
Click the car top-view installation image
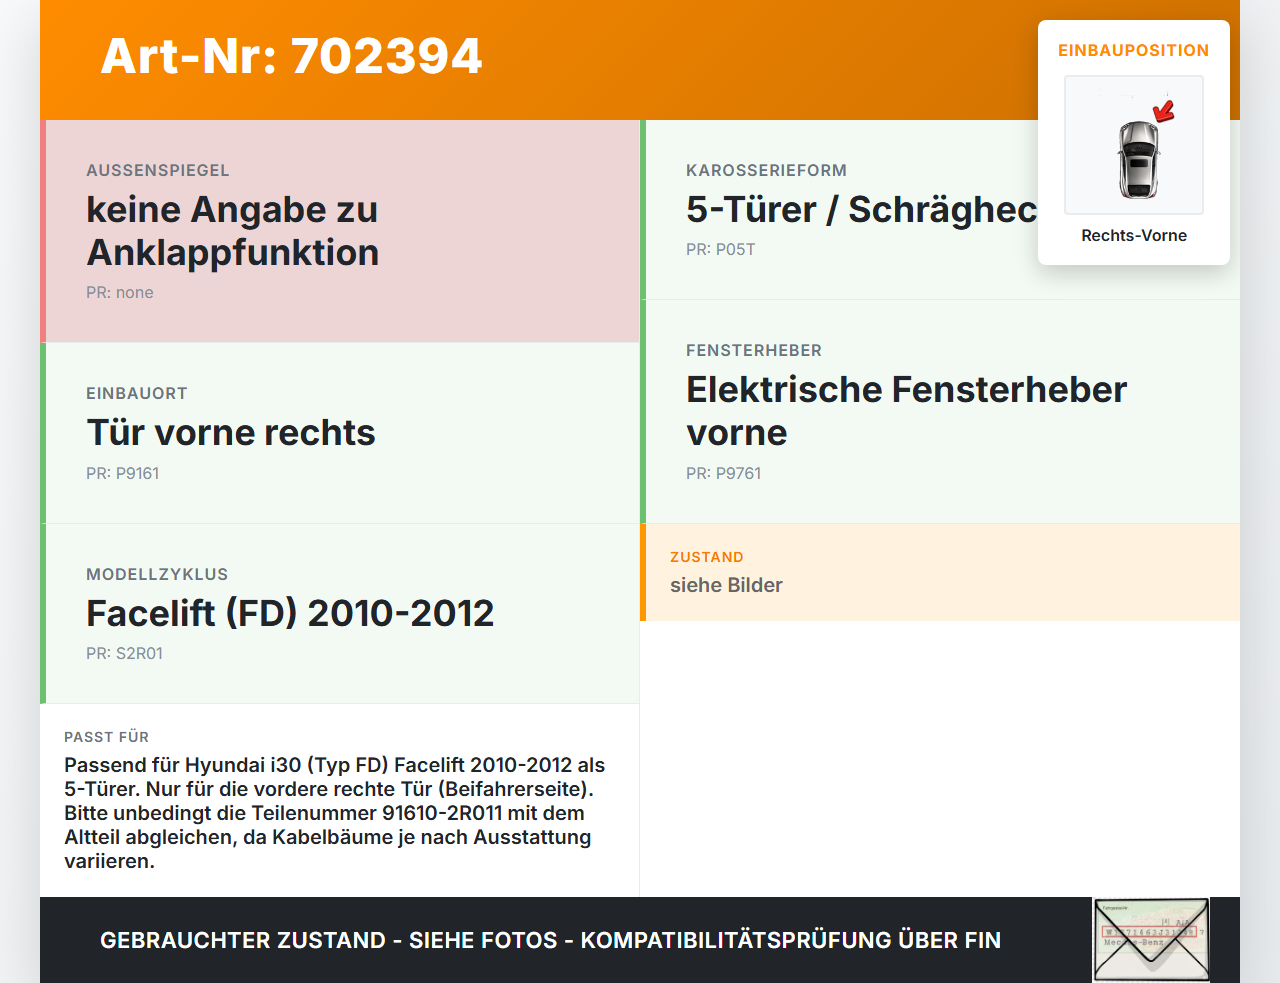pyautogui.click(x=1134, y=145)
